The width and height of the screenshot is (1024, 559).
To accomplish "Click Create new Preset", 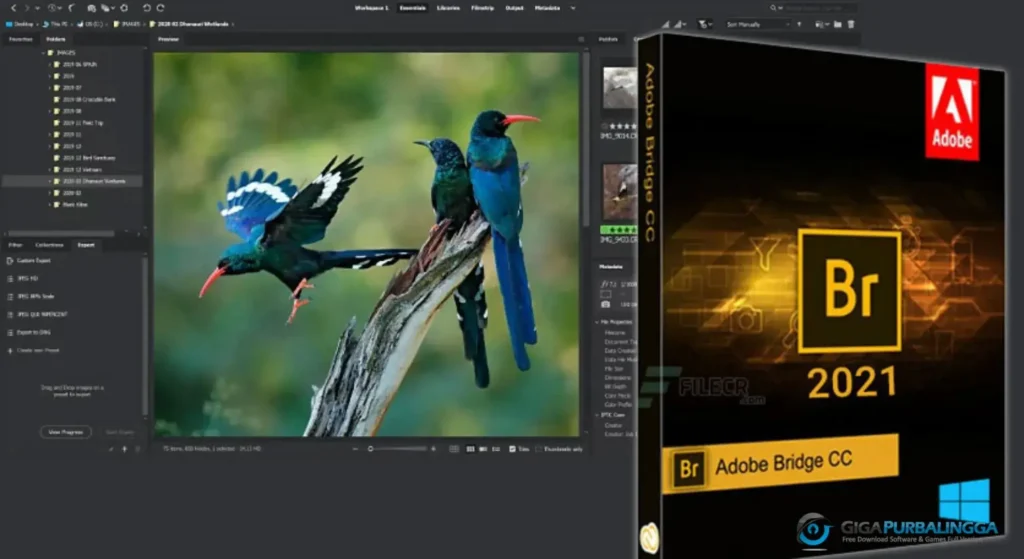I will tap(33, 351).
